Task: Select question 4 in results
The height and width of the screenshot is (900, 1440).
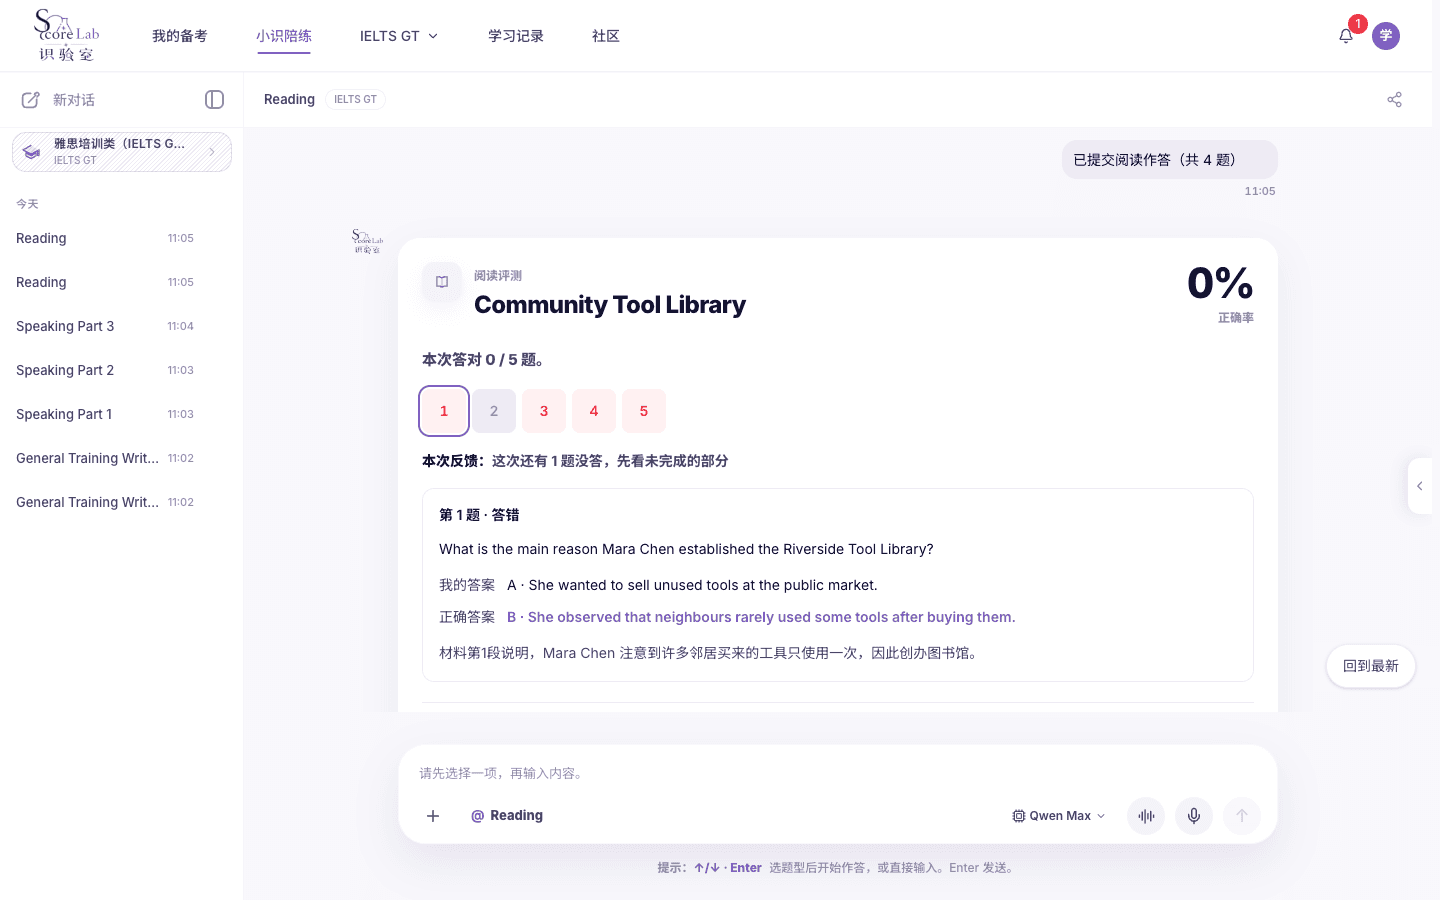Action: [x=594, y=411]
